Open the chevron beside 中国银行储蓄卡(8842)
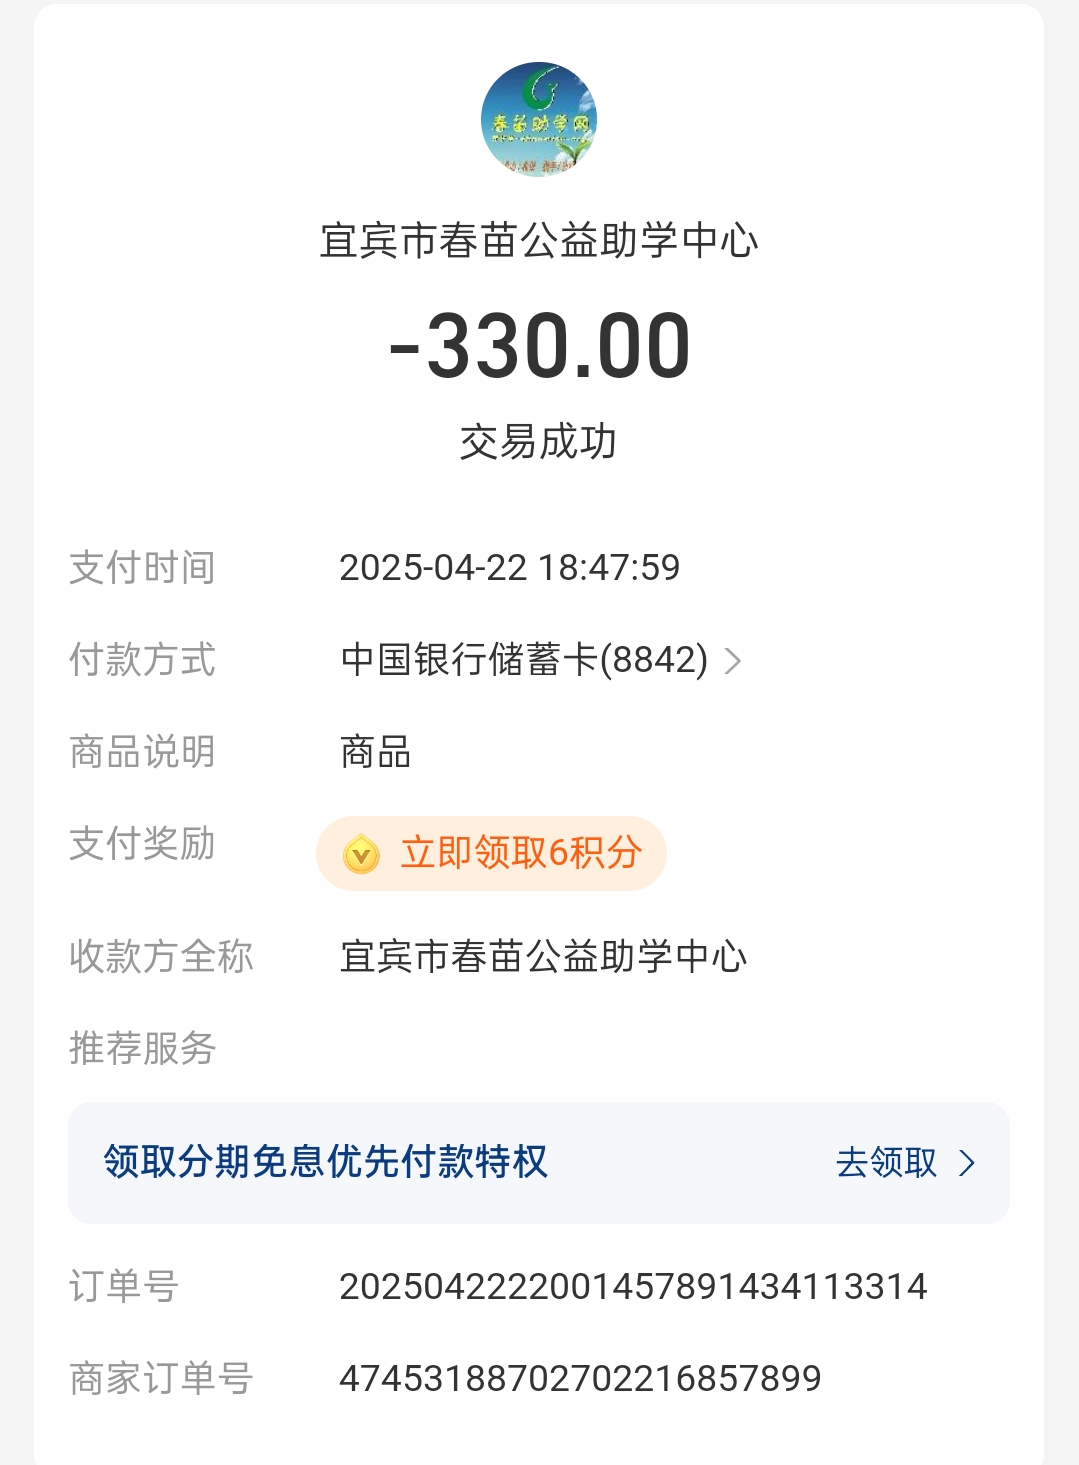Screen dimensions: 1079x1465 pos(733,661)
